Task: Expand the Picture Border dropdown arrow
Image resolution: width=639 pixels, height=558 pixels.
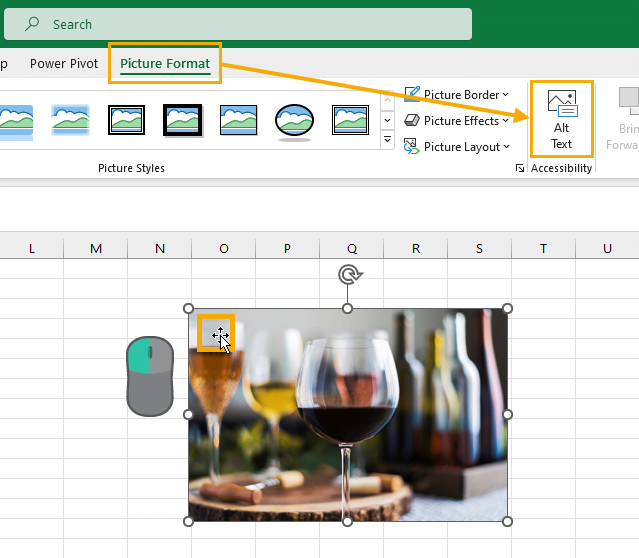Action: [506, 94]
